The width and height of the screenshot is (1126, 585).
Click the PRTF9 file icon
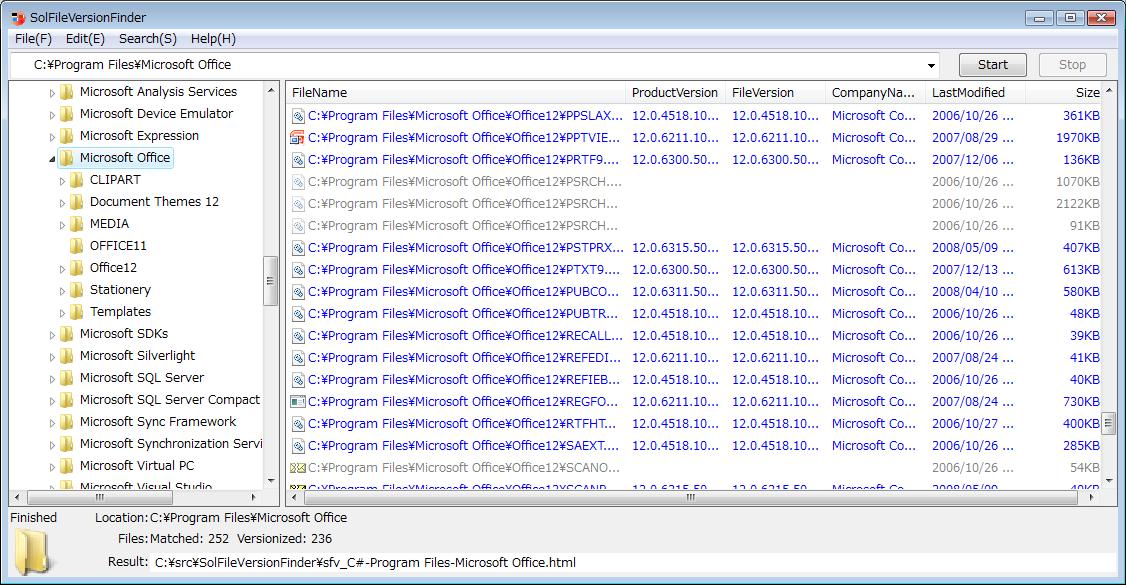(297, 160)
